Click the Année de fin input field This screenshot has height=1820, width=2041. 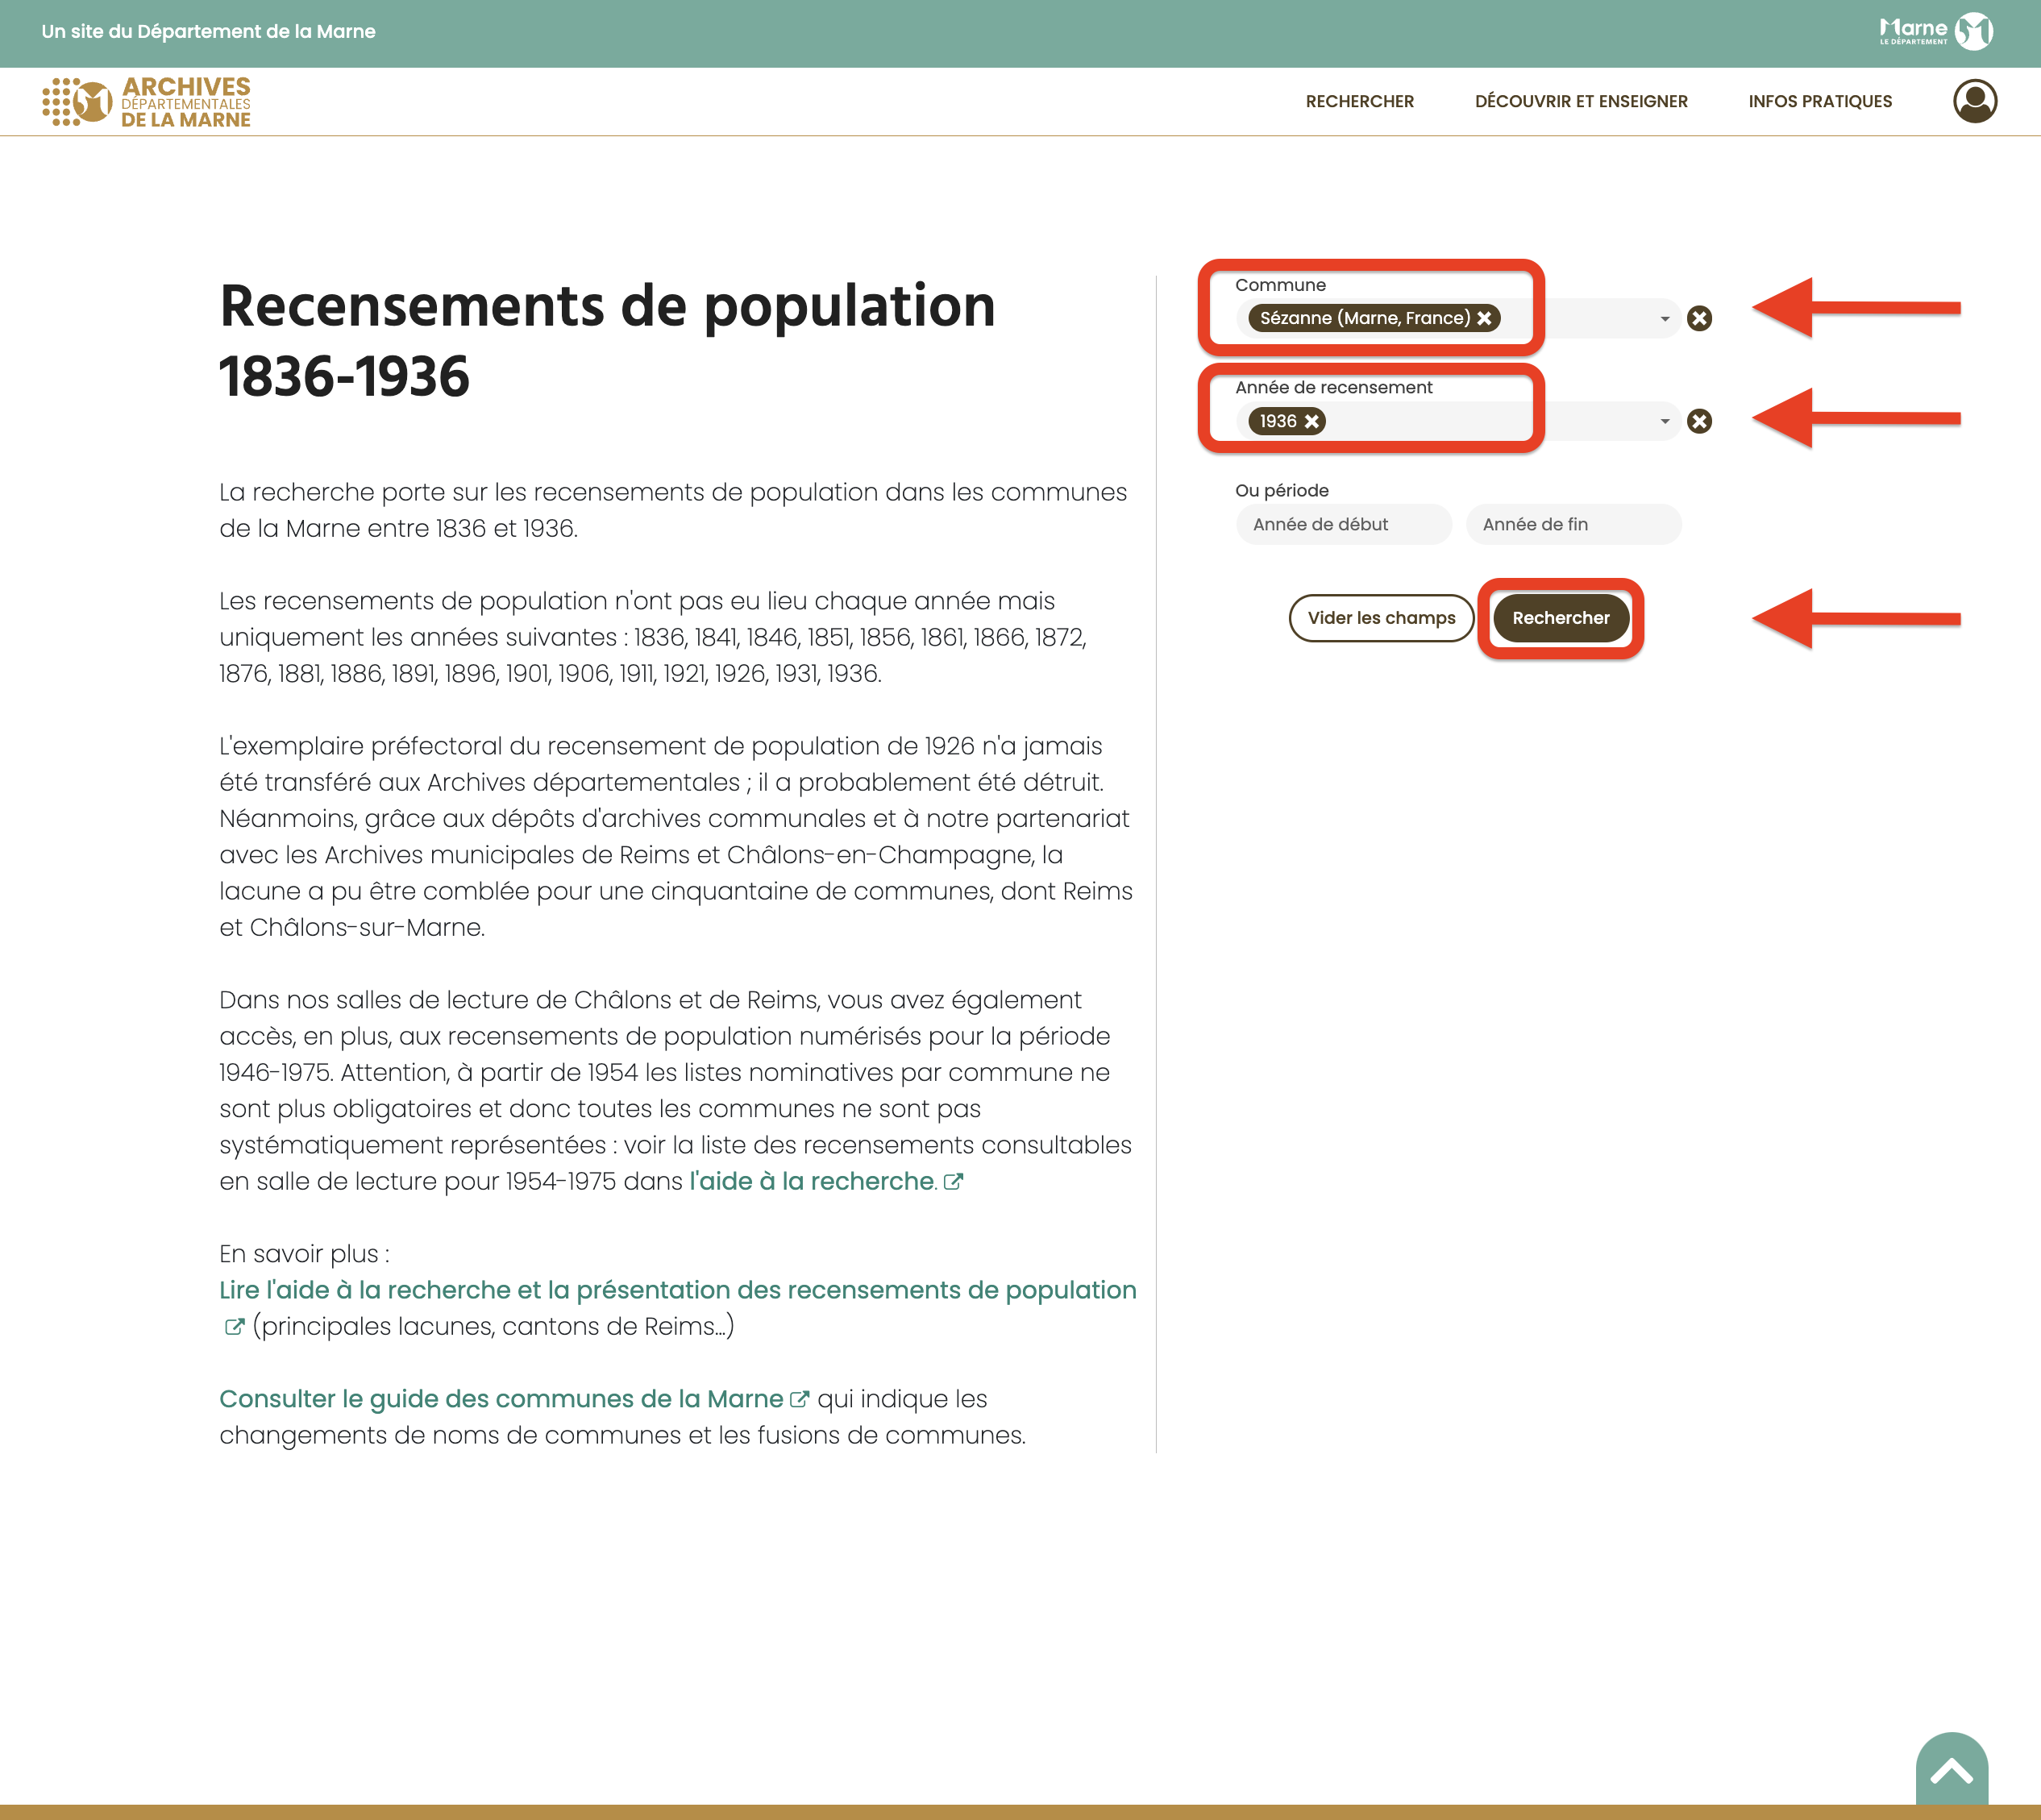click(x=1573, y=524)
